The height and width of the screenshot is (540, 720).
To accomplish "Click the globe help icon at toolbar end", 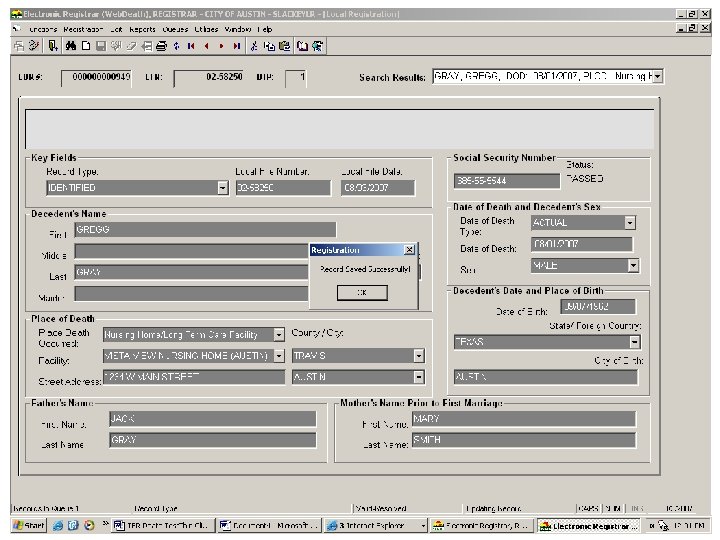I will point(317,46).
